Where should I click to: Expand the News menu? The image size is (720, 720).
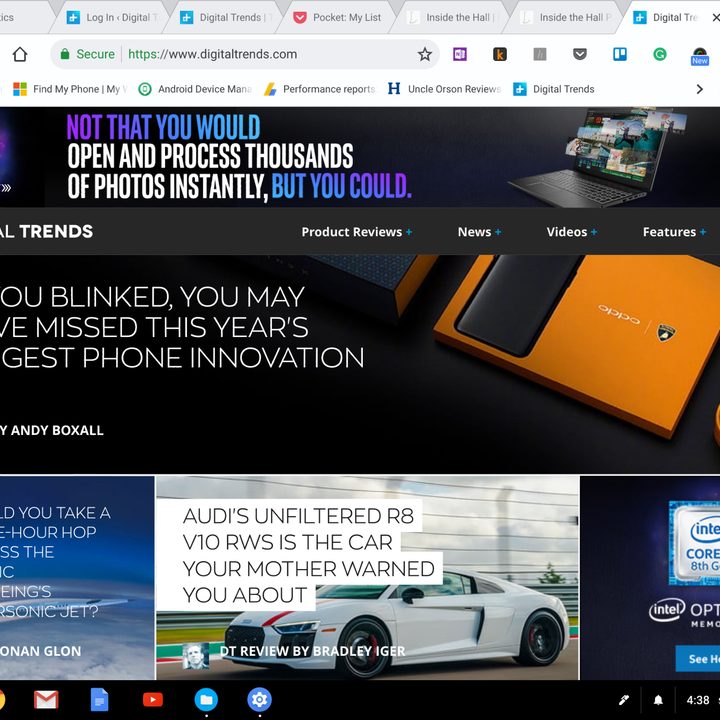tap(479, 232)
